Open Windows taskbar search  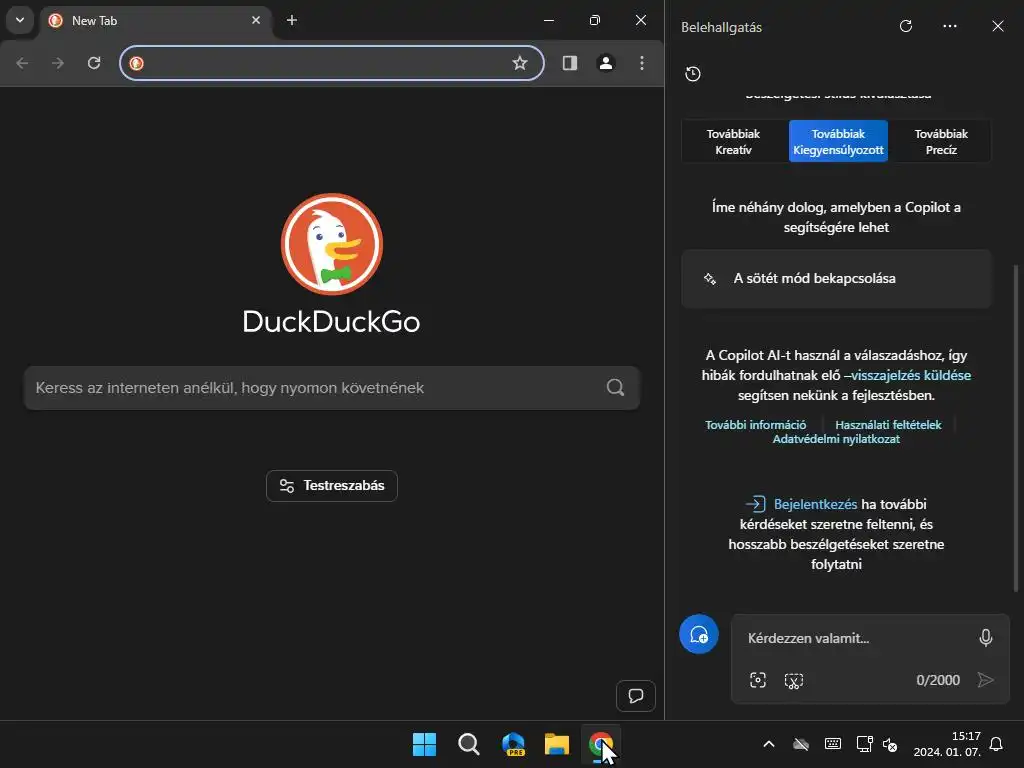pyautogui.click(x=469, y=744)
